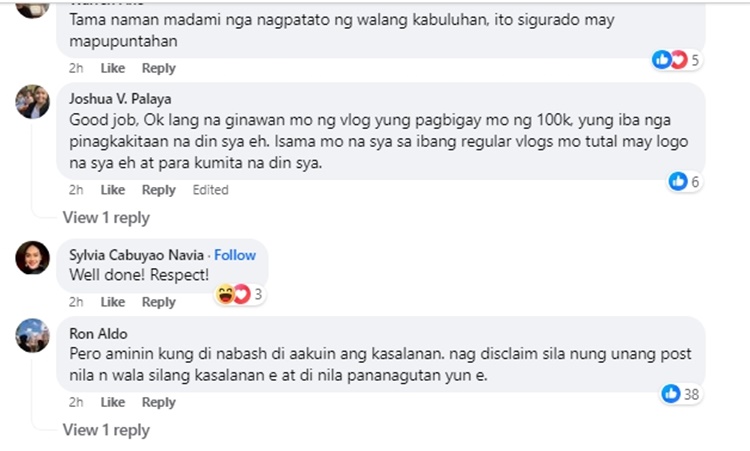Viewport: 750px width, 451px height.
Task: Like the 'Well done! Respect!' comment
Action: tap(113, 302)
